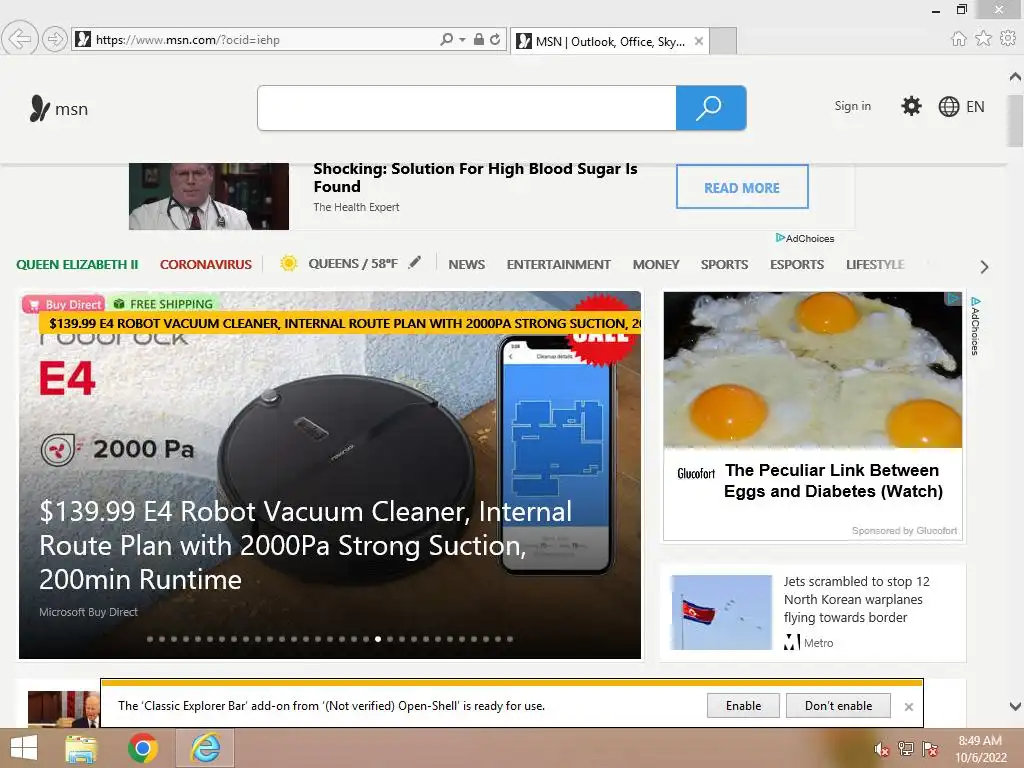Go to the browser Home icon
Viewport: 1024px width, 768px height.
click(x=958, y=39)
